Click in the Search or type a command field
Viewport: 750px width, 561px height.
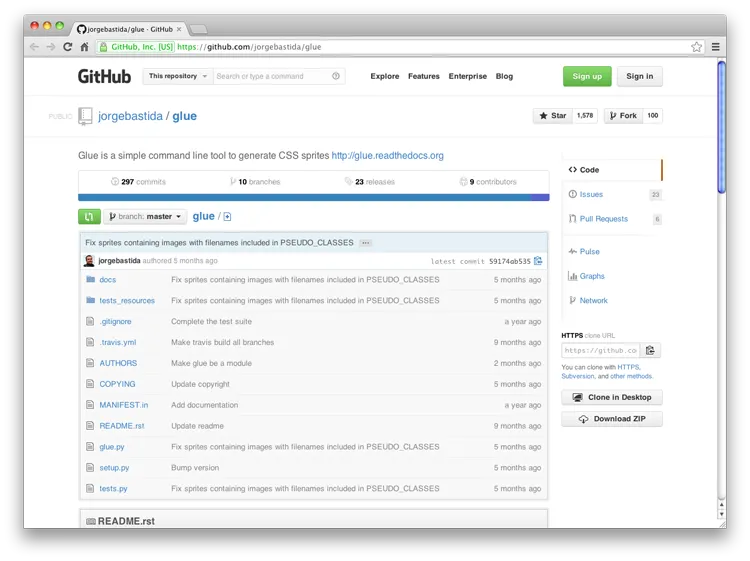click(273, 76)
